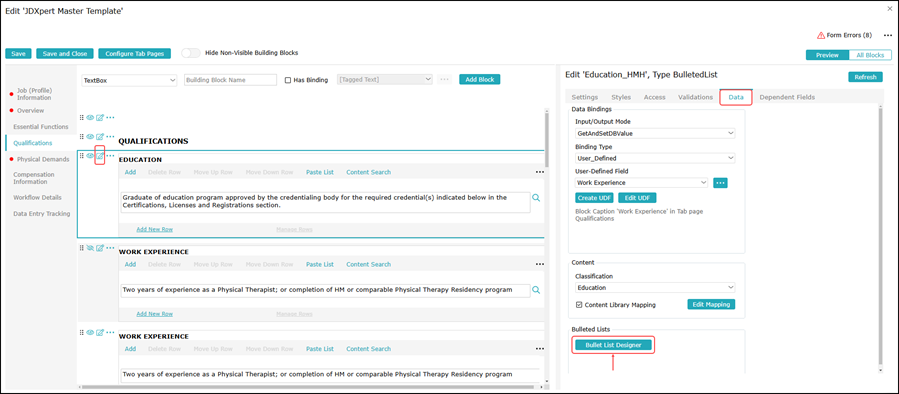
Task: Open the Dependent Fields tab
Action: [x=787, y=97]
